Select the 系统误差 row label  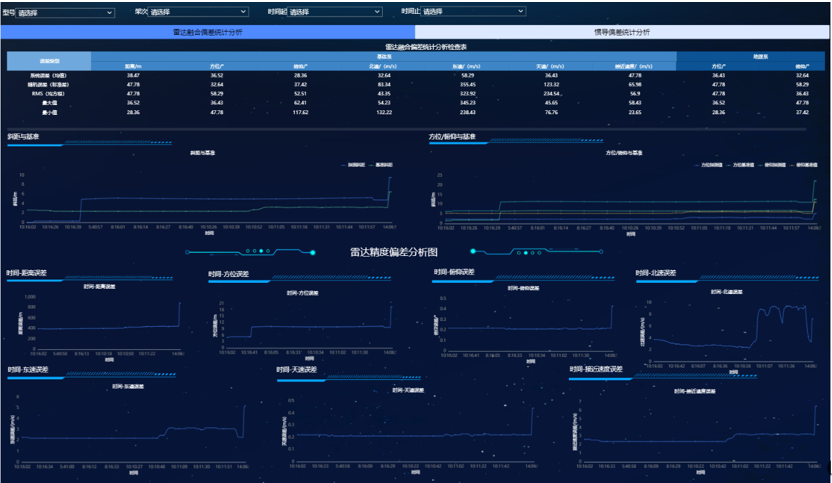tap(49, 76)
